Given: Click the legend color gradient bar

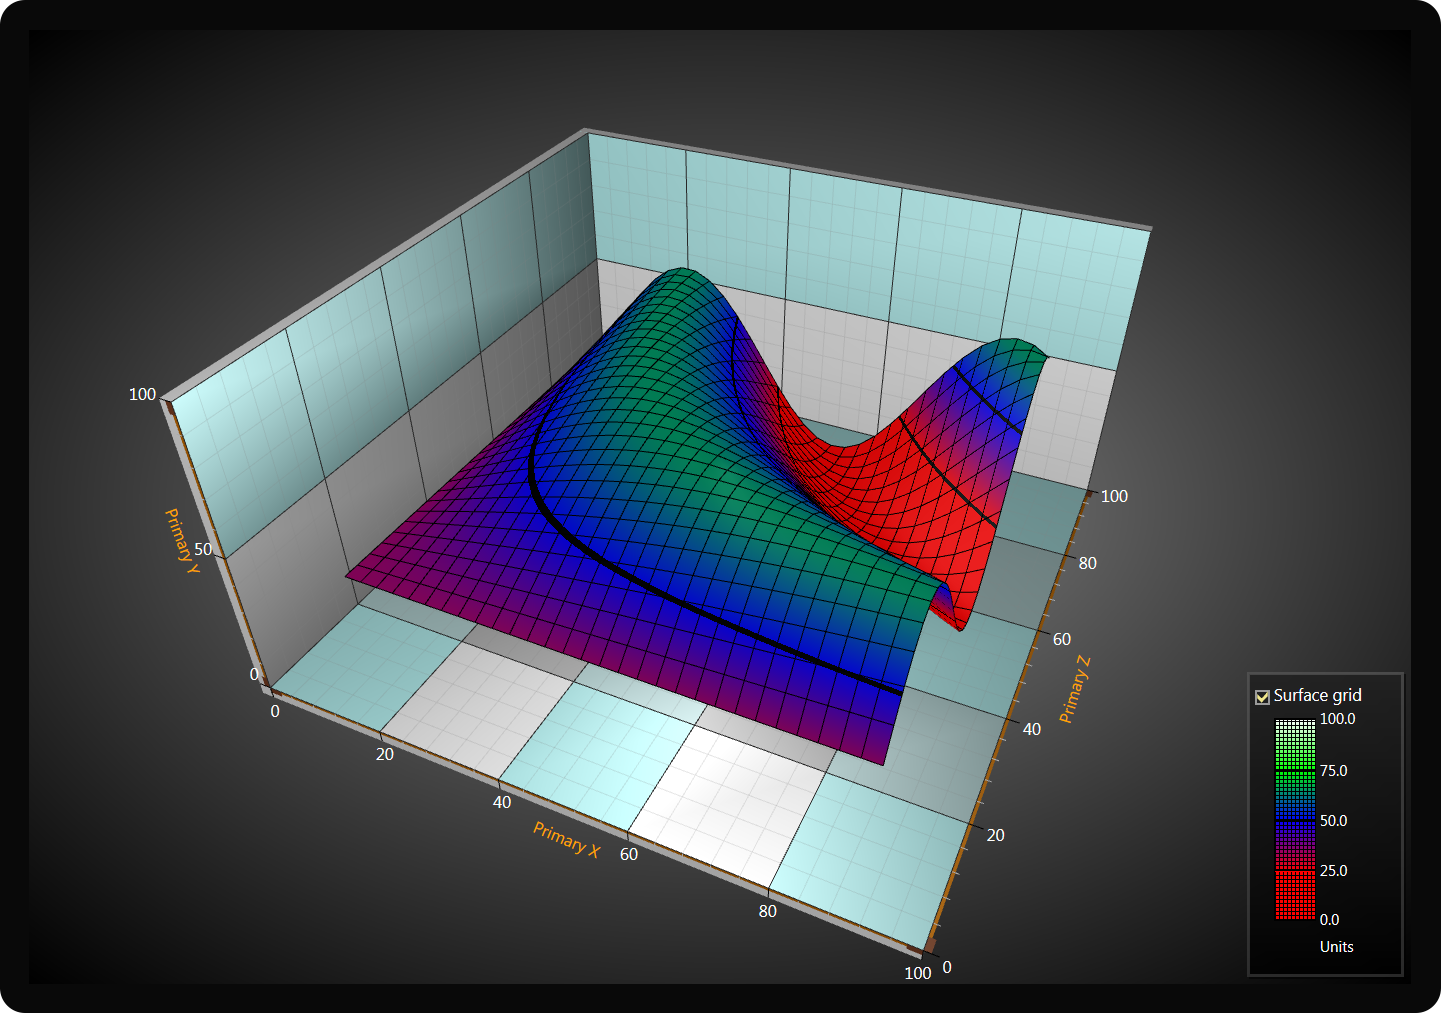Looking at the screenshot, I should tap(1295, 819).
